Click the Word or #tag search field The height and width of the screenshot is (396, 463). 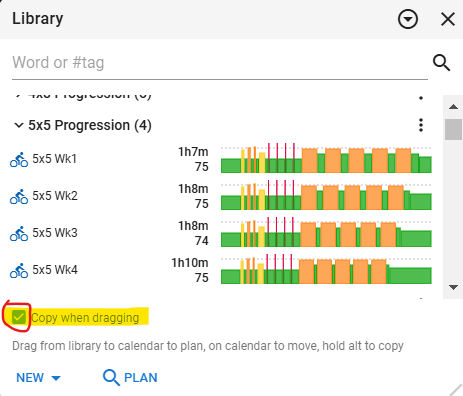tap(220, 63)
